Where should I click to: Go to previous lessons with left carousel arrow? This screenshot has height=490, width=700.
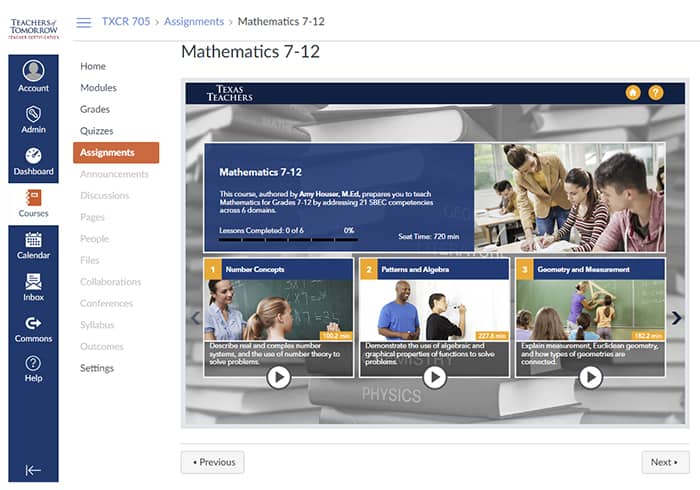(x=196, y=318)
